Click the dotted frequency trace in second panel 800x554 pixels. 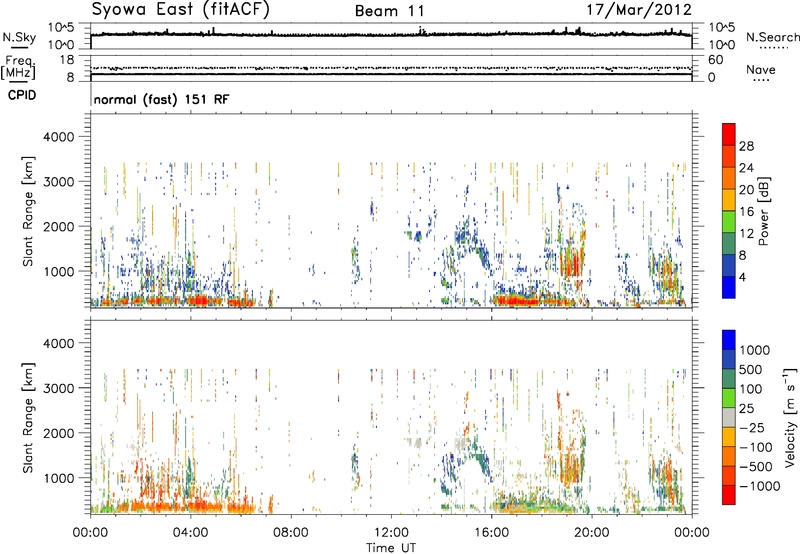click(x=391, y=68)
